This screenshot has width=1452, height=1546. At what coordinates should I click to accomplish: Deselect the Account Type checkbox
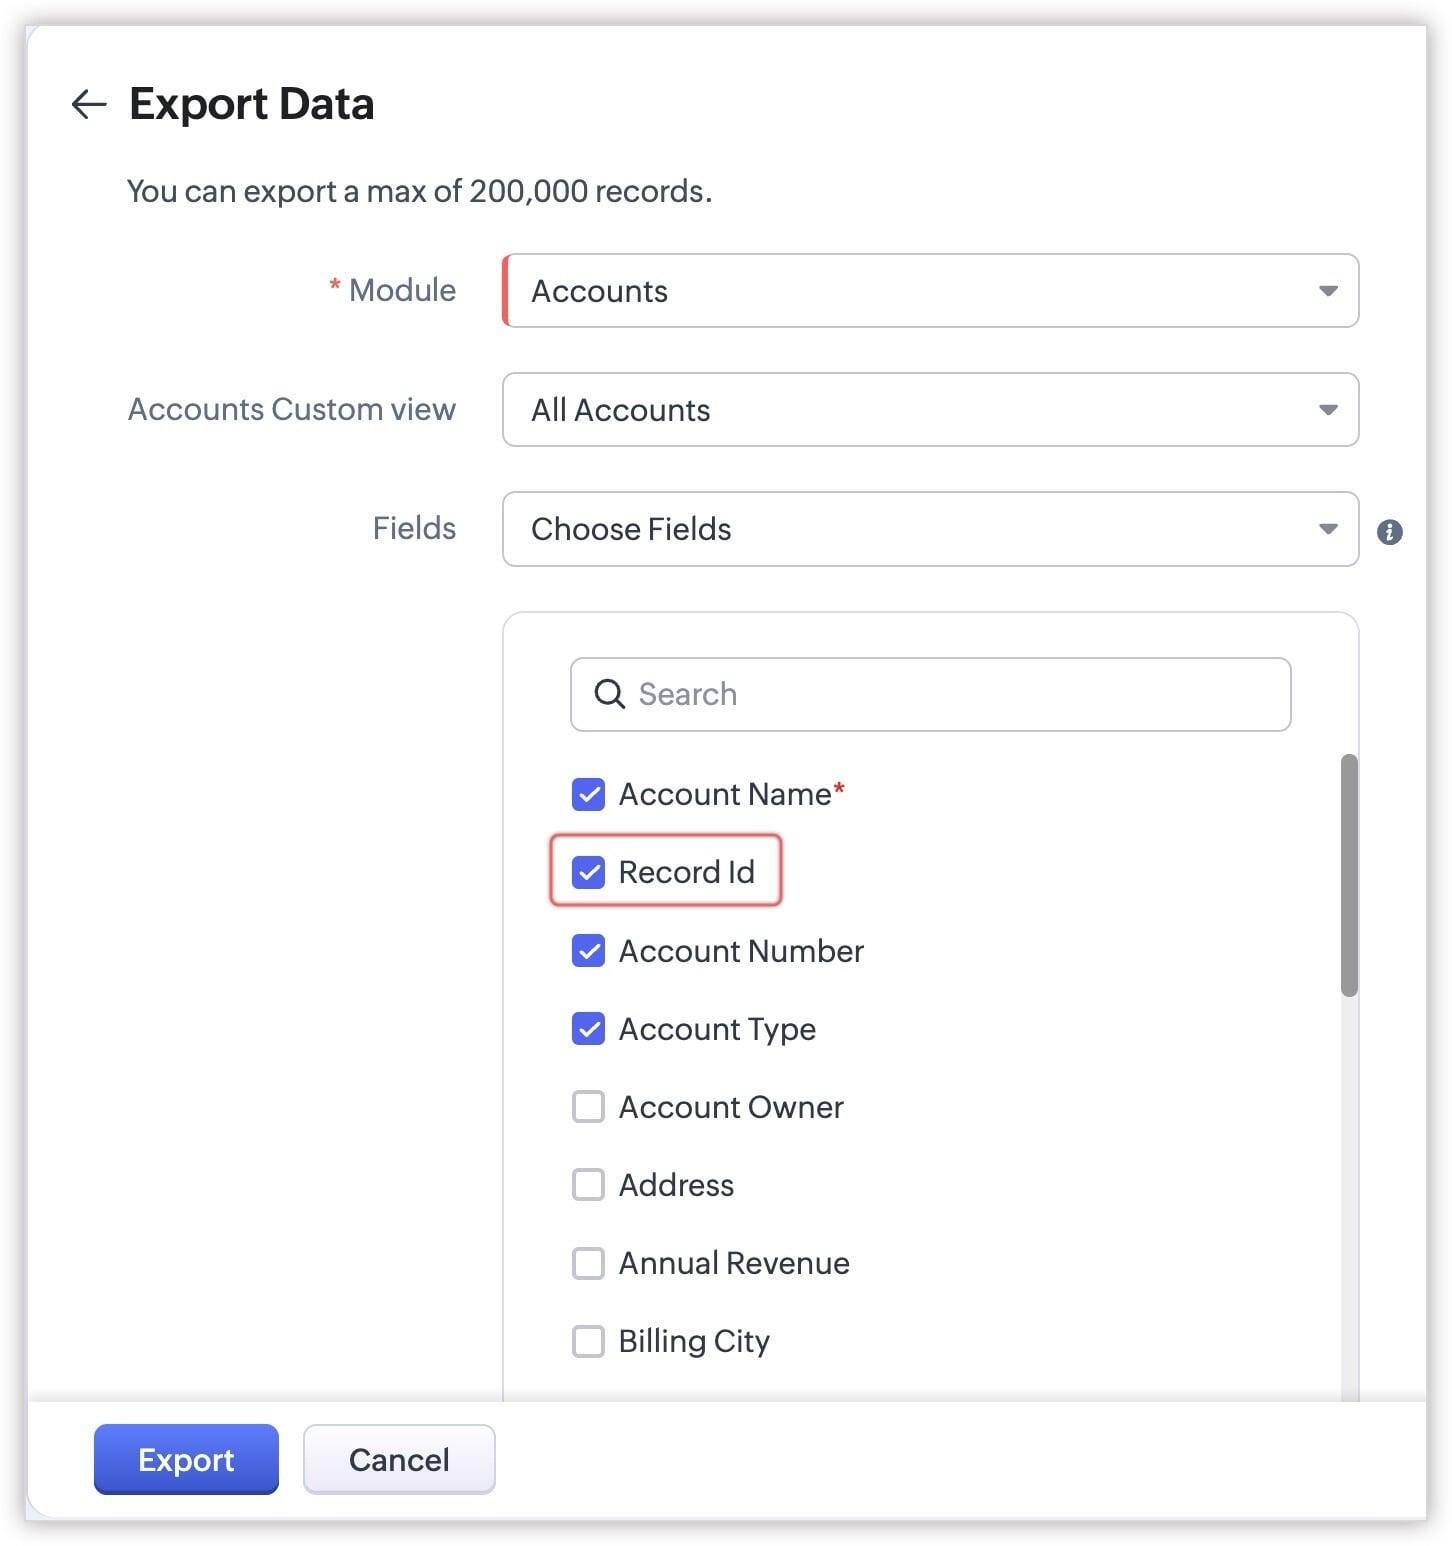click(588, 1029)
